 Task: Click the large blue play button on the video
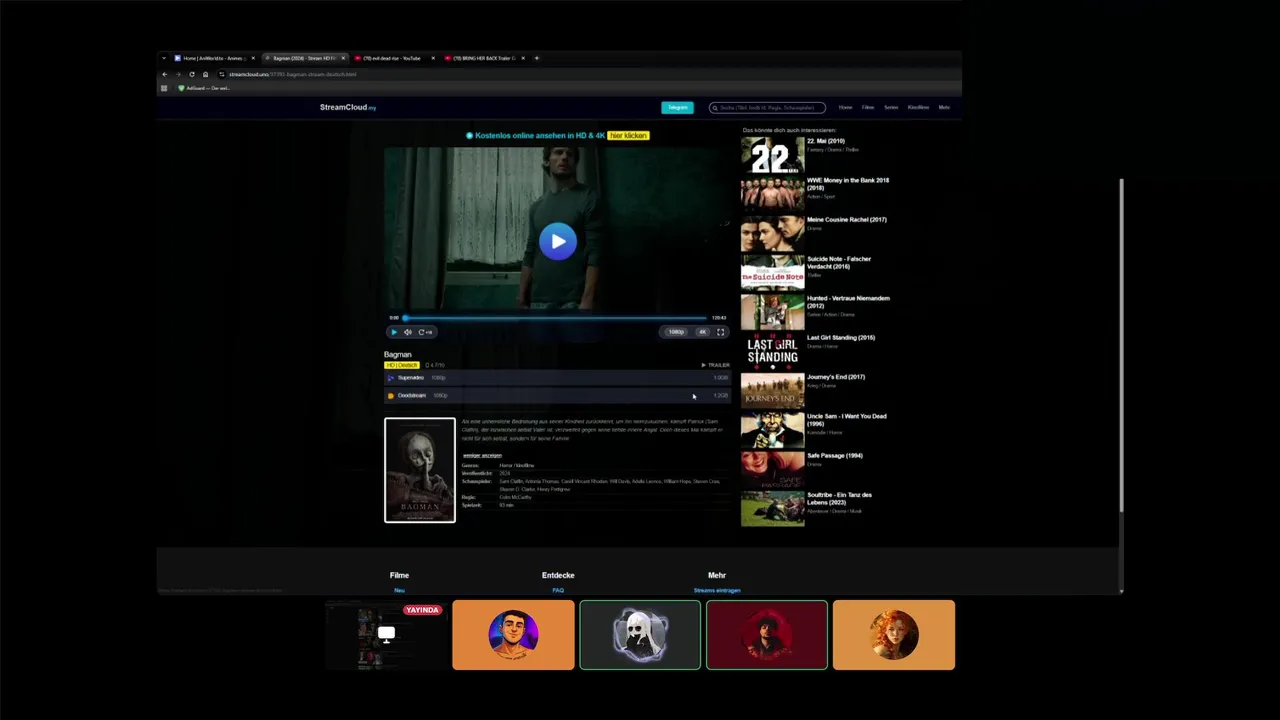[x=557, y=241]
